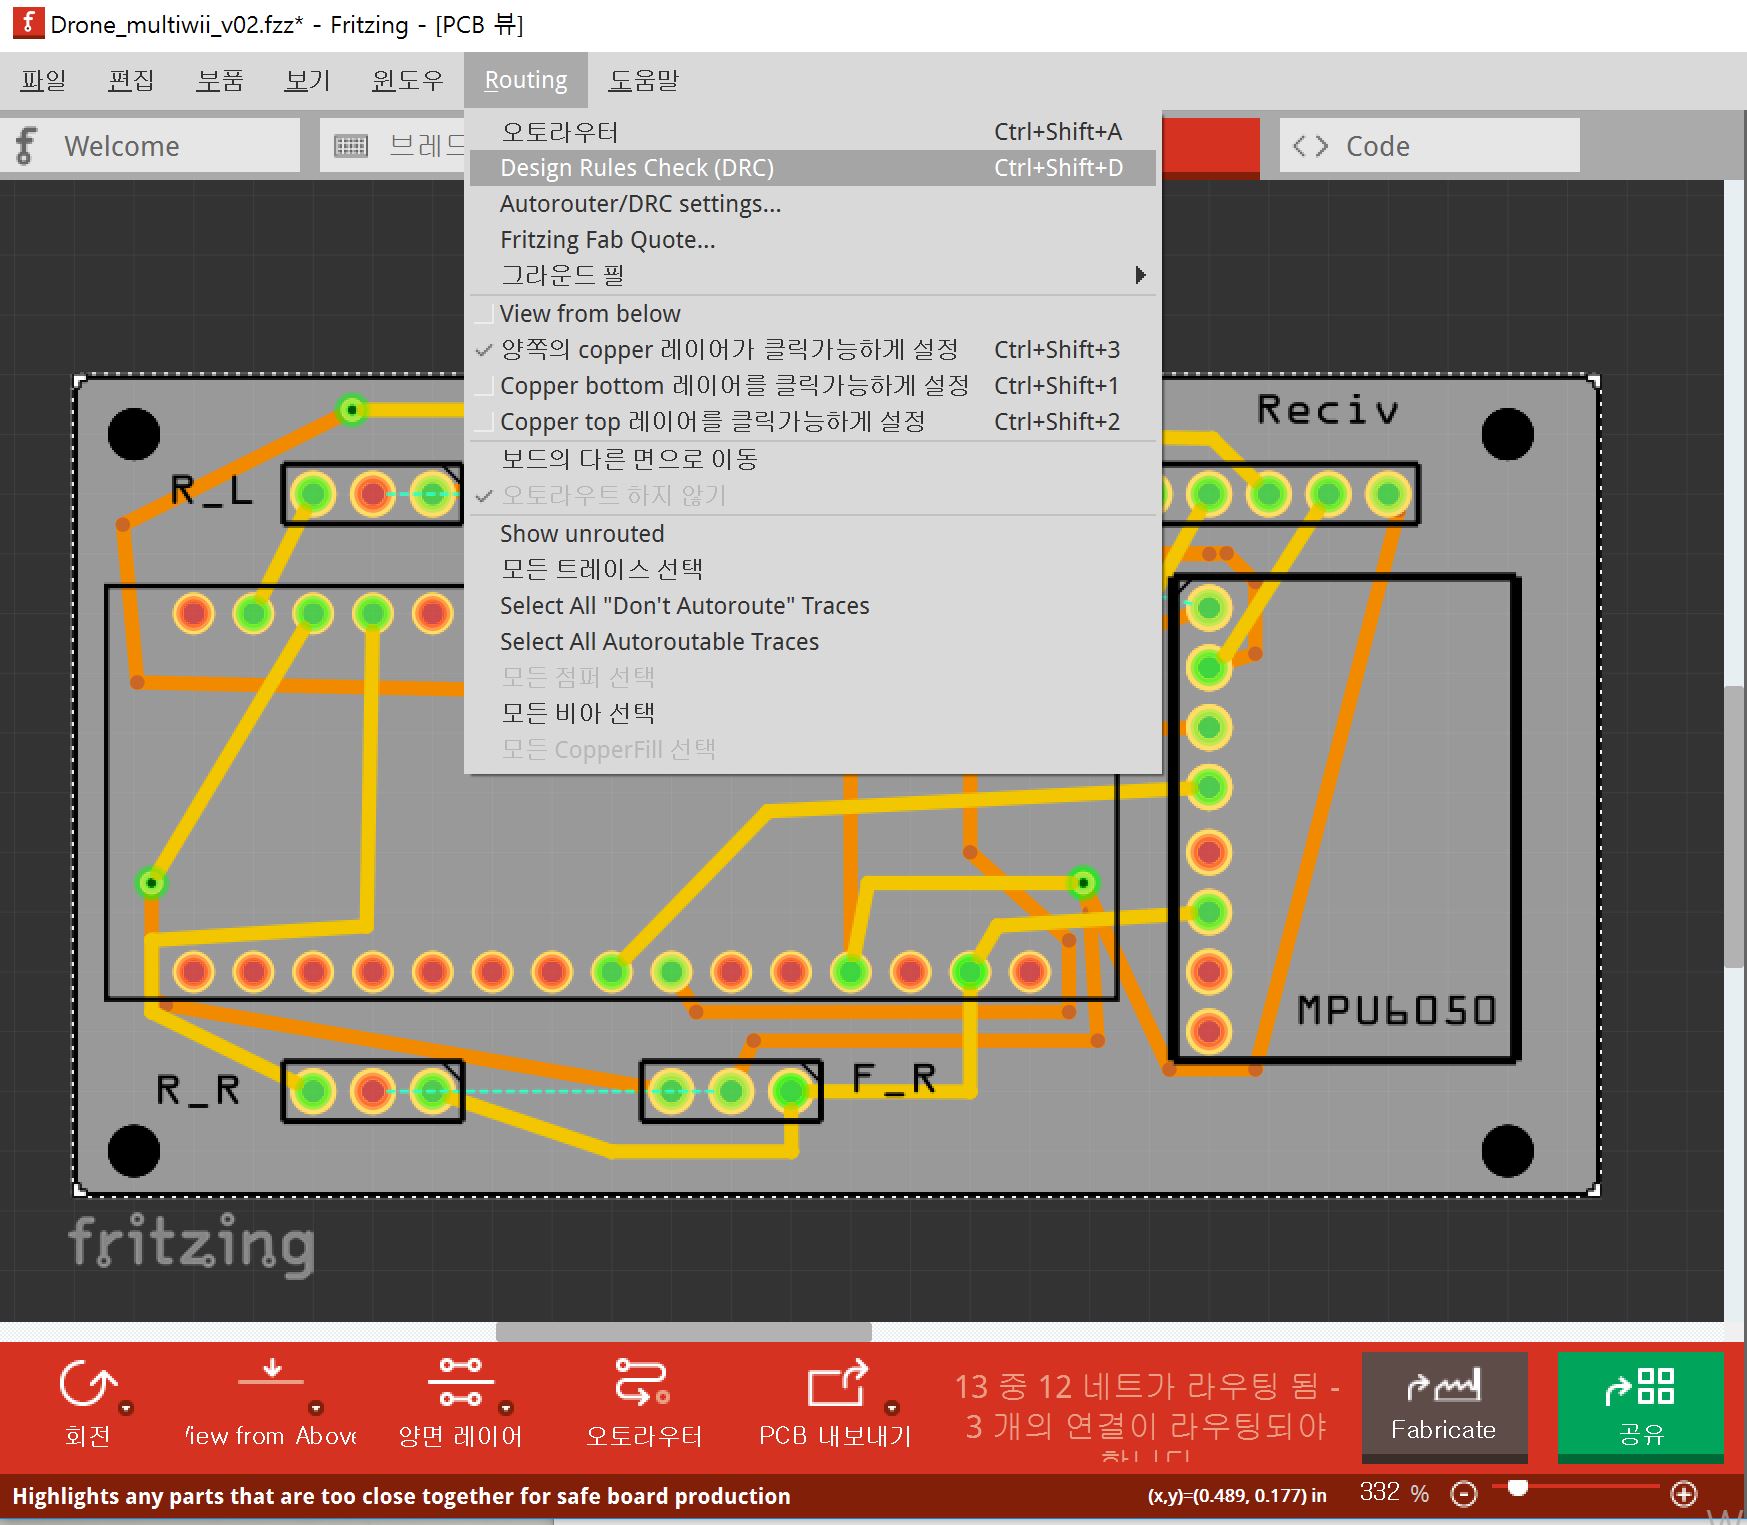Open the 보품 menu
Viewport: 1747px width, 1525px height.
pyautogui.click(x=219, y=80)
